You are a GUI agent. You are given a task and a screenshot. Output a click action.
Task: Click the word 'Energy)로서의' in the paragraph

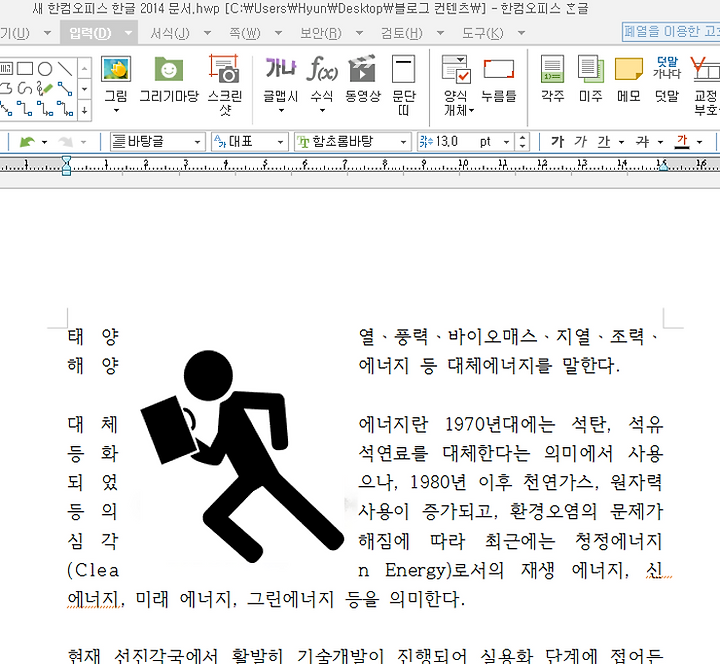pyautogui.click(x=444, y=571)
